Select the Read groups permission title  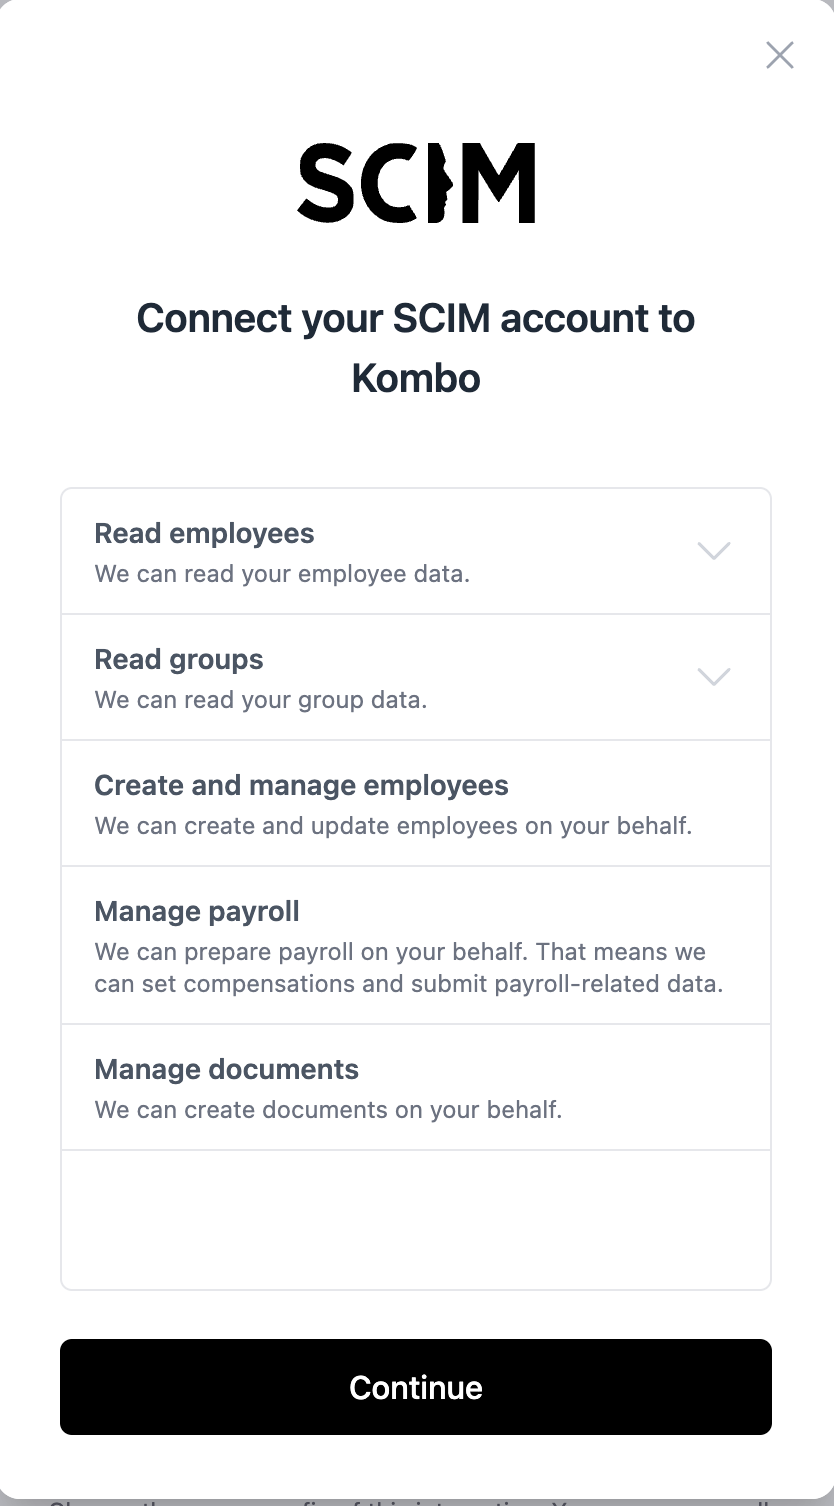[x=179, y=660]
